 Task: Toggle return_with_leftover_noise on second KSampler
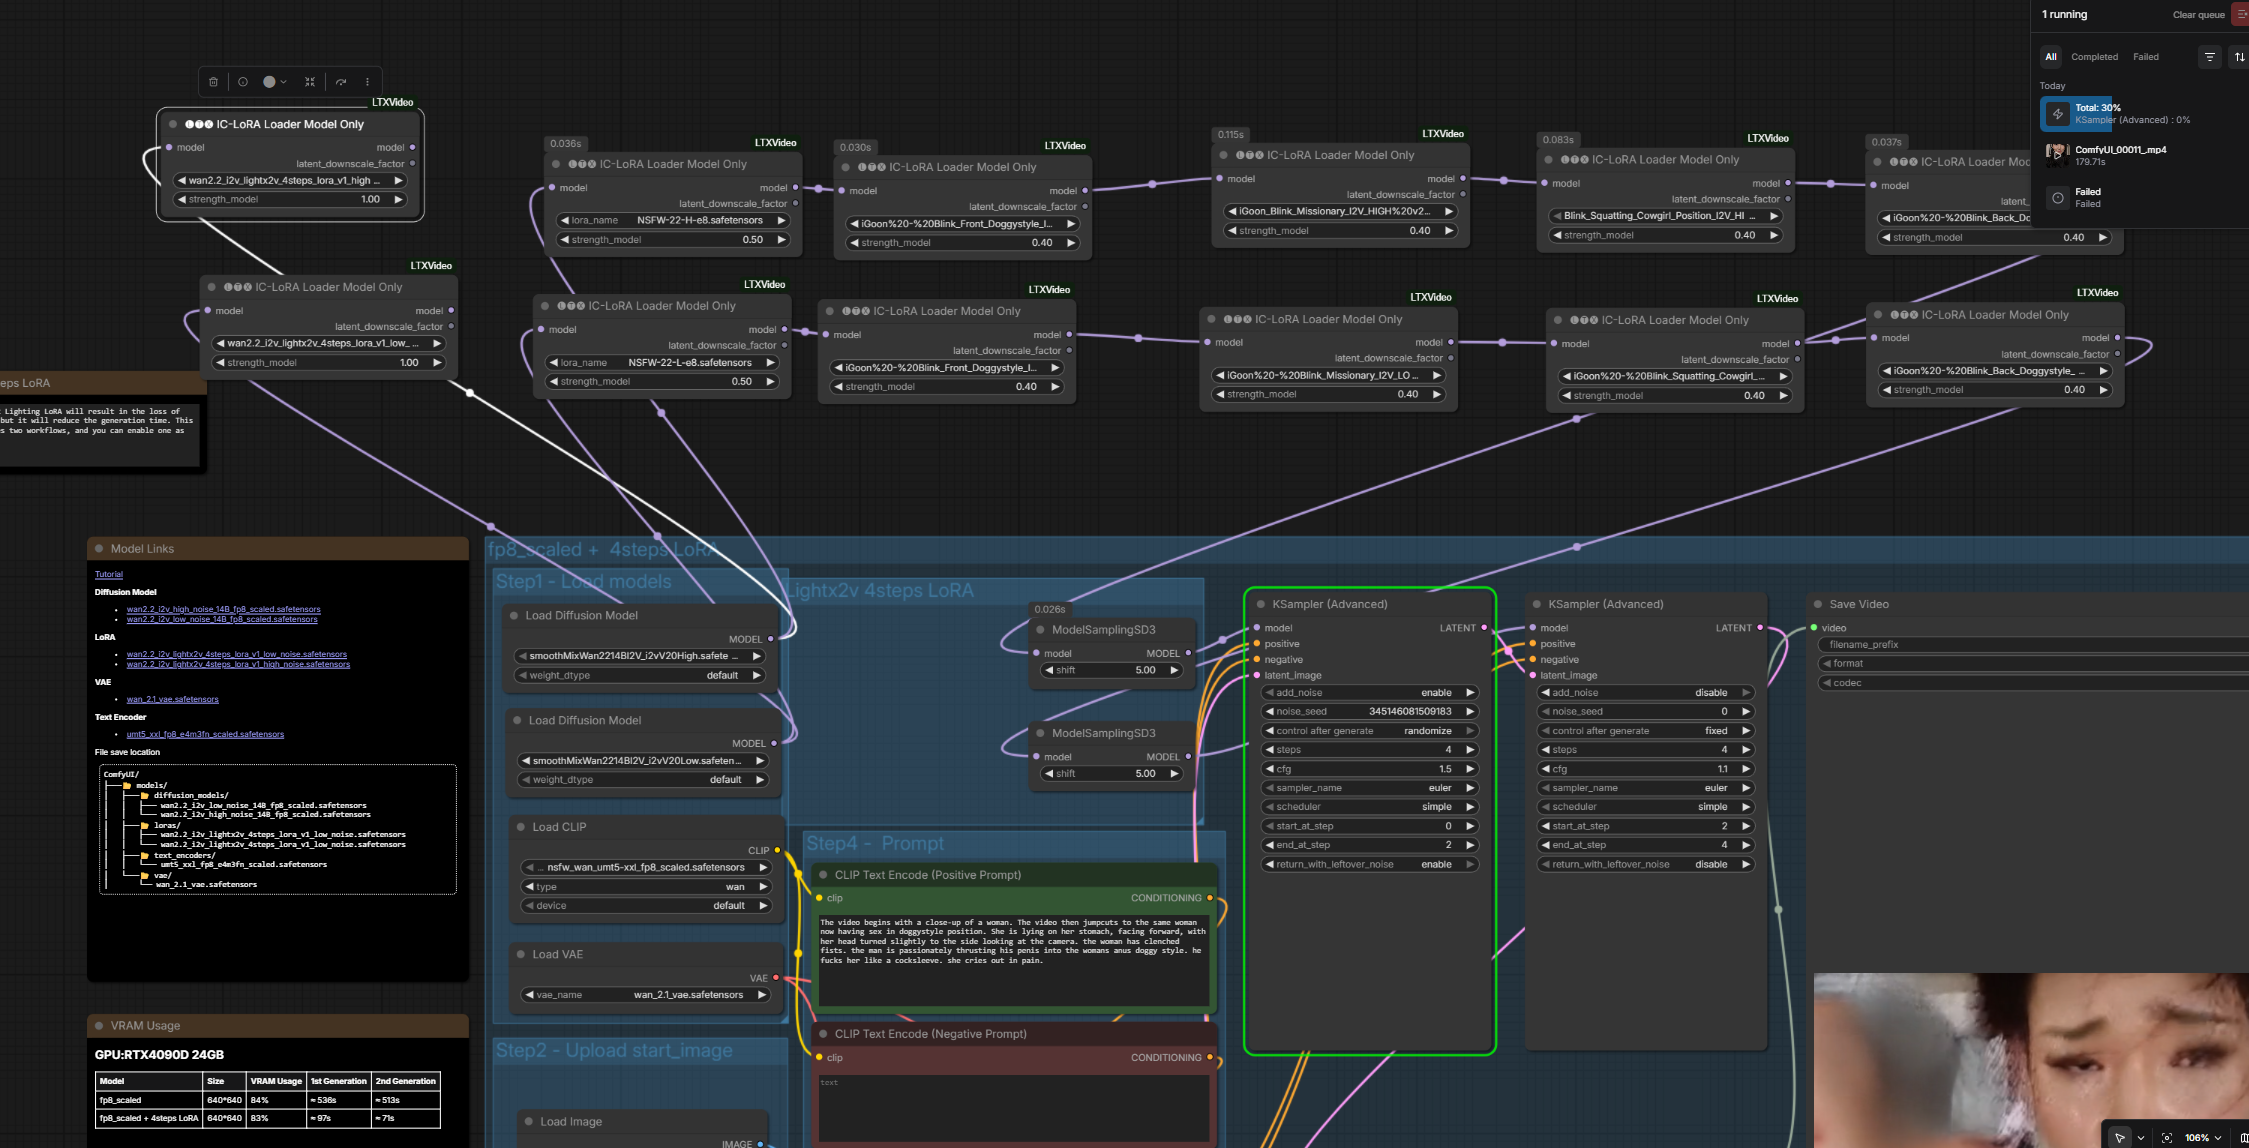coord(1644,865)
